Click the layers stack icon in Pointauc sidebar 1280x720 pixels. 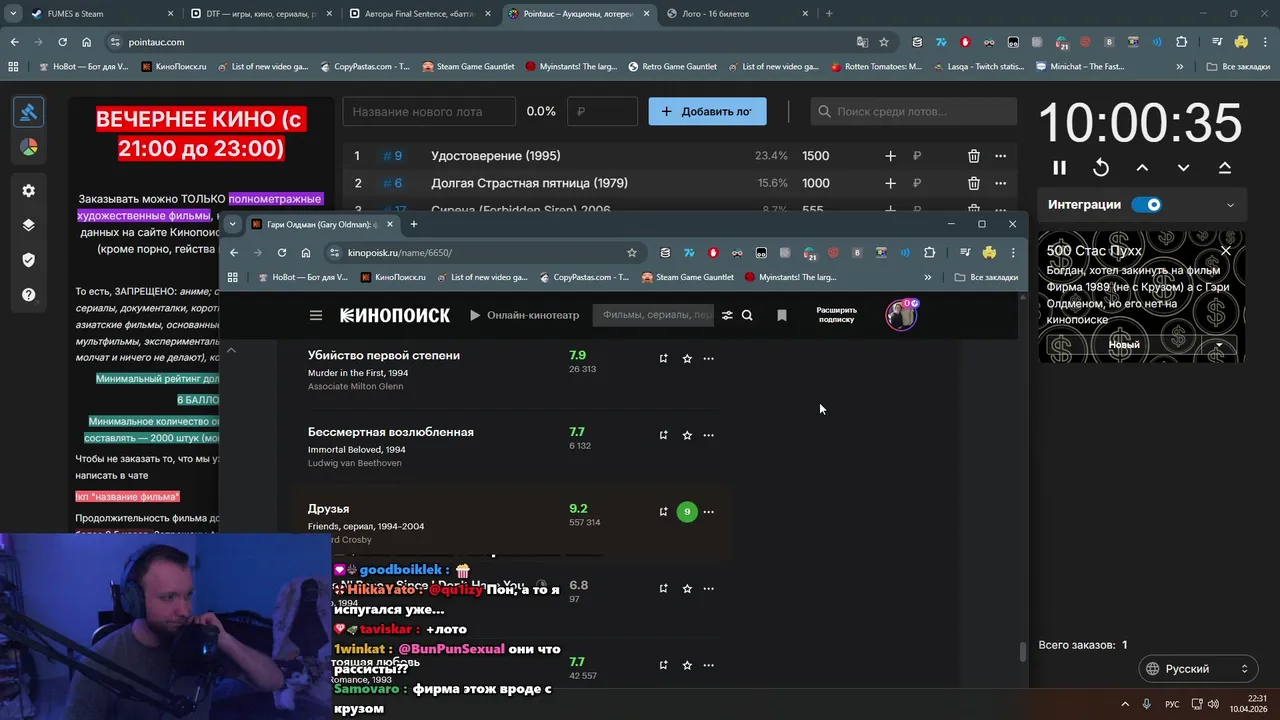tap(28, 225)
